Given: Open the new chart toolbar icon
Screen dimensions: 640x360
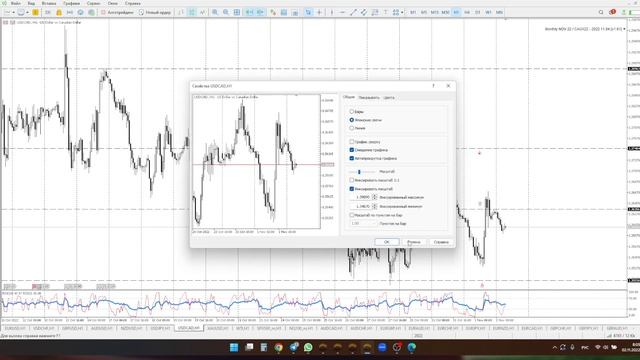Looking at the screenshot, I should click(7, 12).
